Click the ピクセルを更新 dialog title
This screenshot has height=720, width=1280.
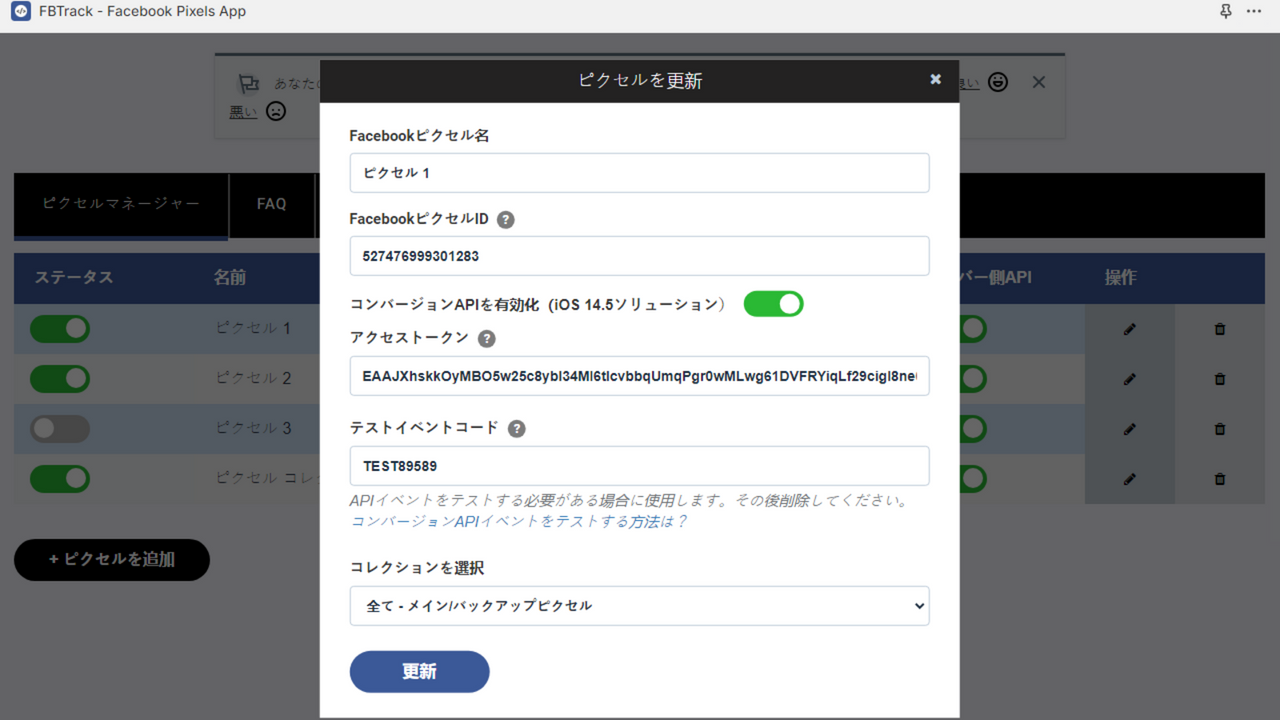pos(640,81)
